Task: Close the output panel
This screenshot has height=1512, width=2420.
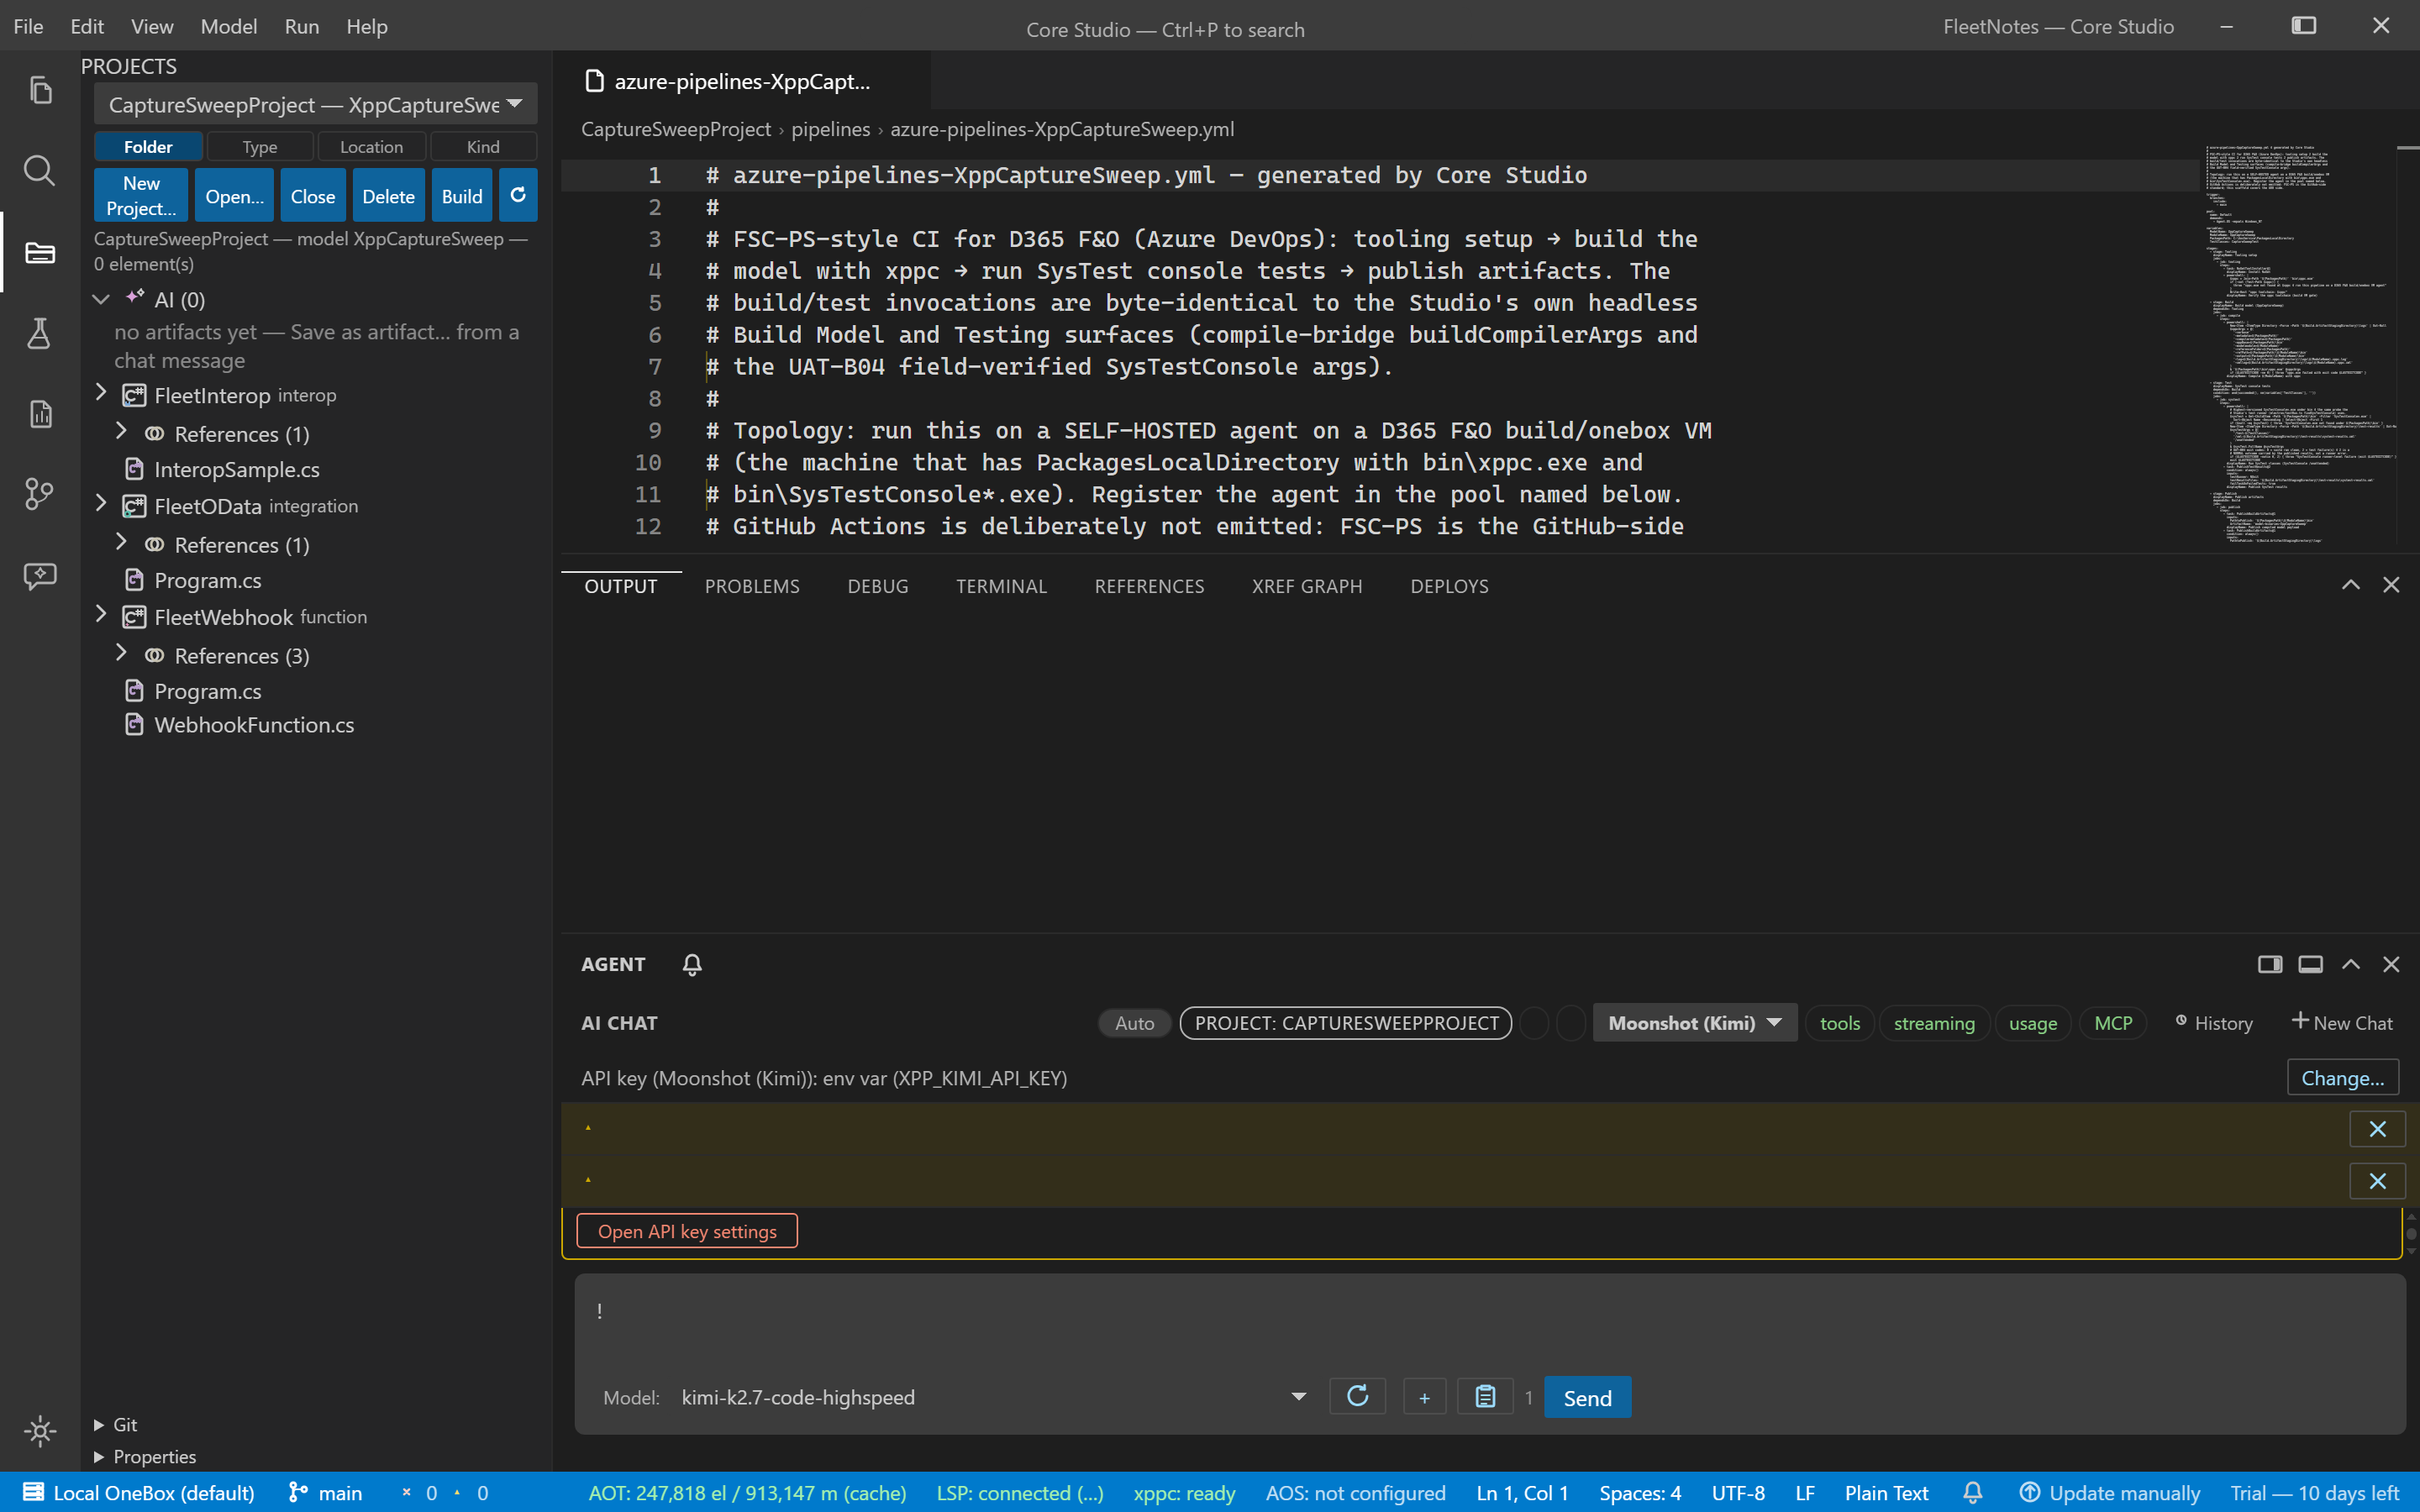Action: coord(2391,585)
